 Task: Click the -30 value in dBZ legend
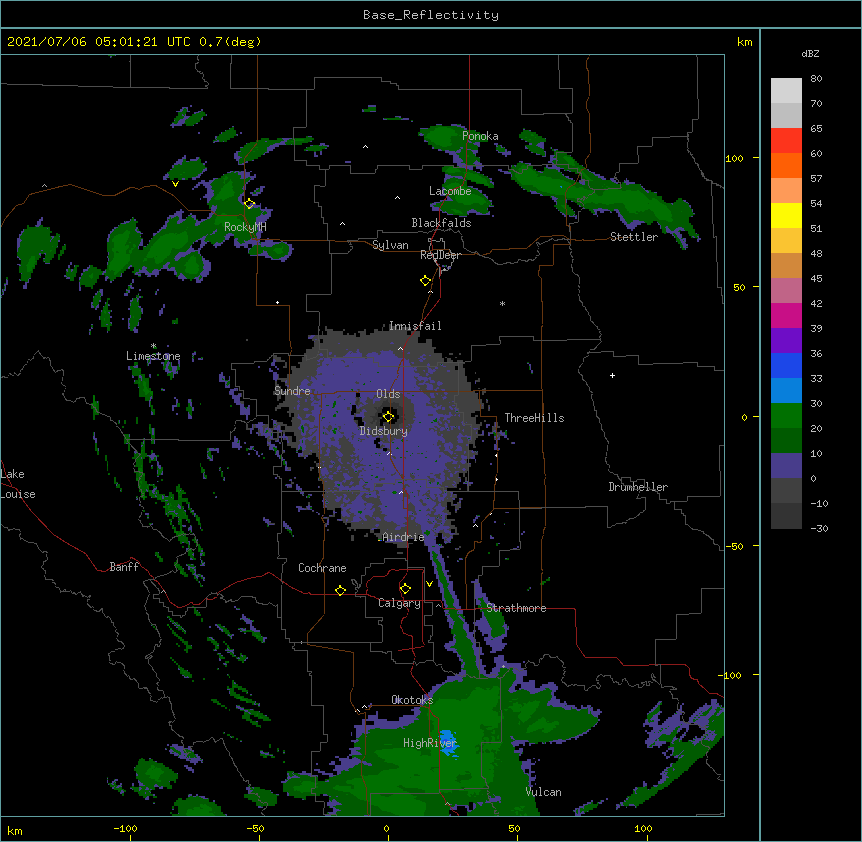[820, 529]
